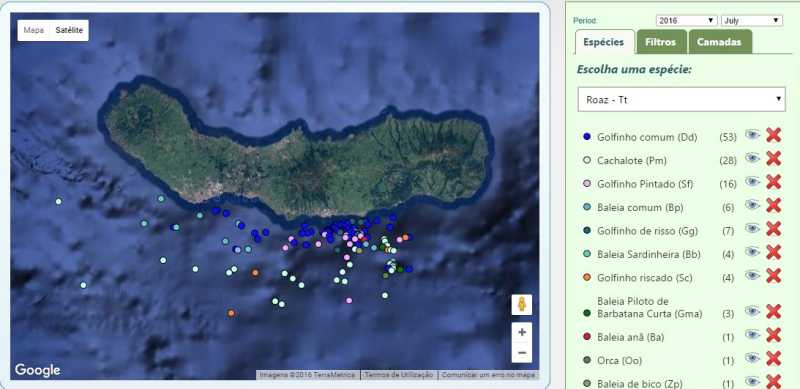Click the orange Golfinho riscado color dot in legend

(586, 278)
